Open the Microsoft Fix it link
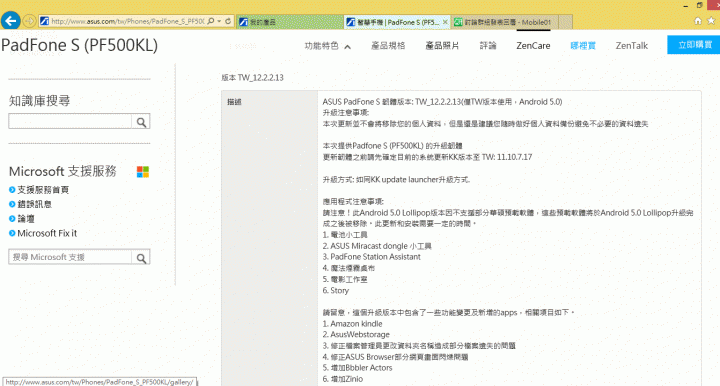This screenshot has width=720, height=386. point(47,233)
